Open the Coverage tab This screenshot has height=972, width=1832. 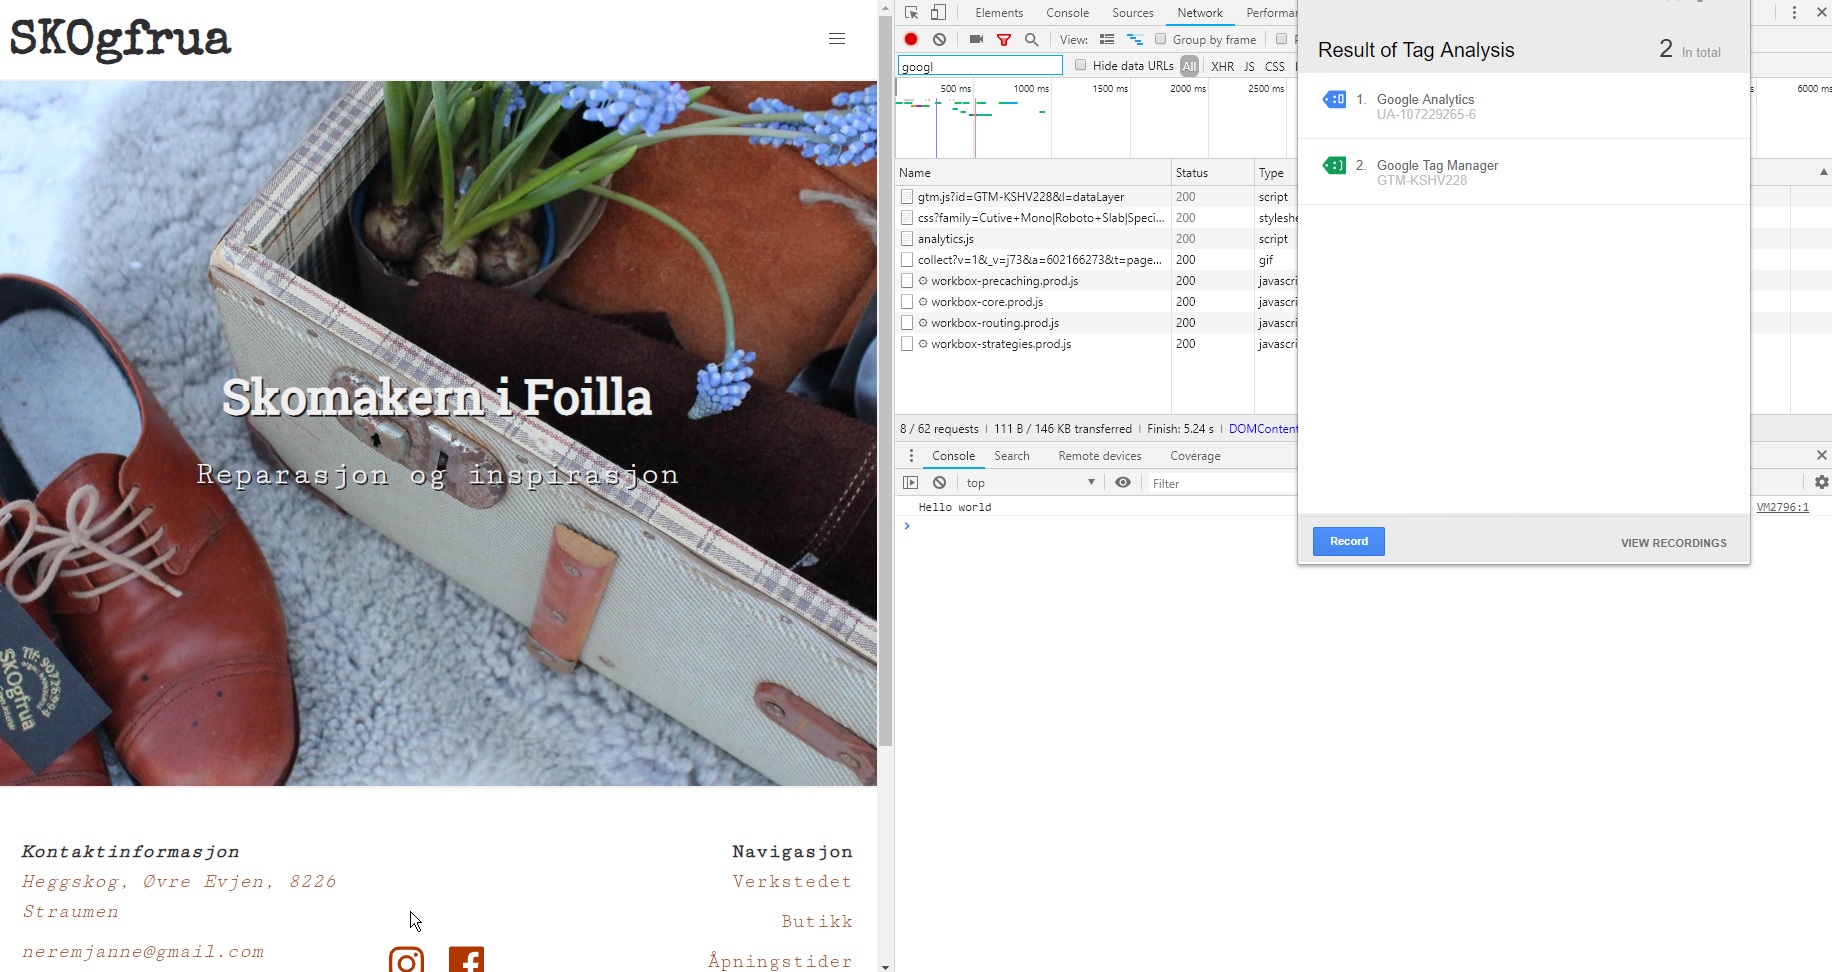[1194, 456]
